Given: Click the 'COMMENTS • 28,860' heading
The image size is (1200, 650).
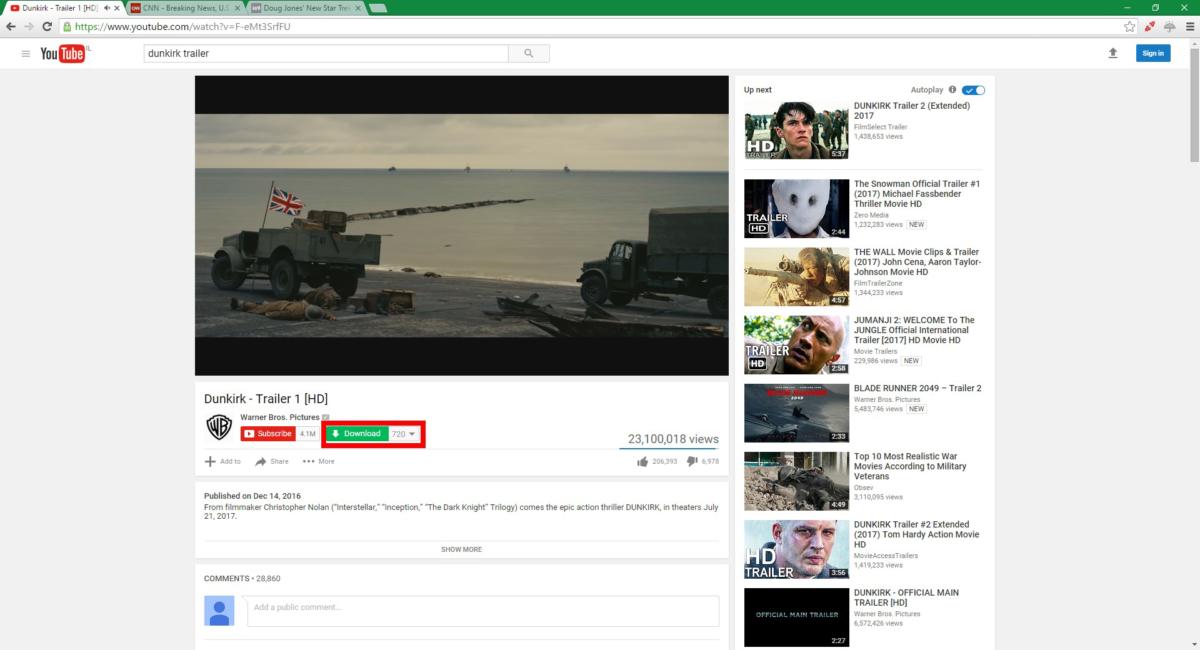Looking at the screenshot, I should 242,579.
